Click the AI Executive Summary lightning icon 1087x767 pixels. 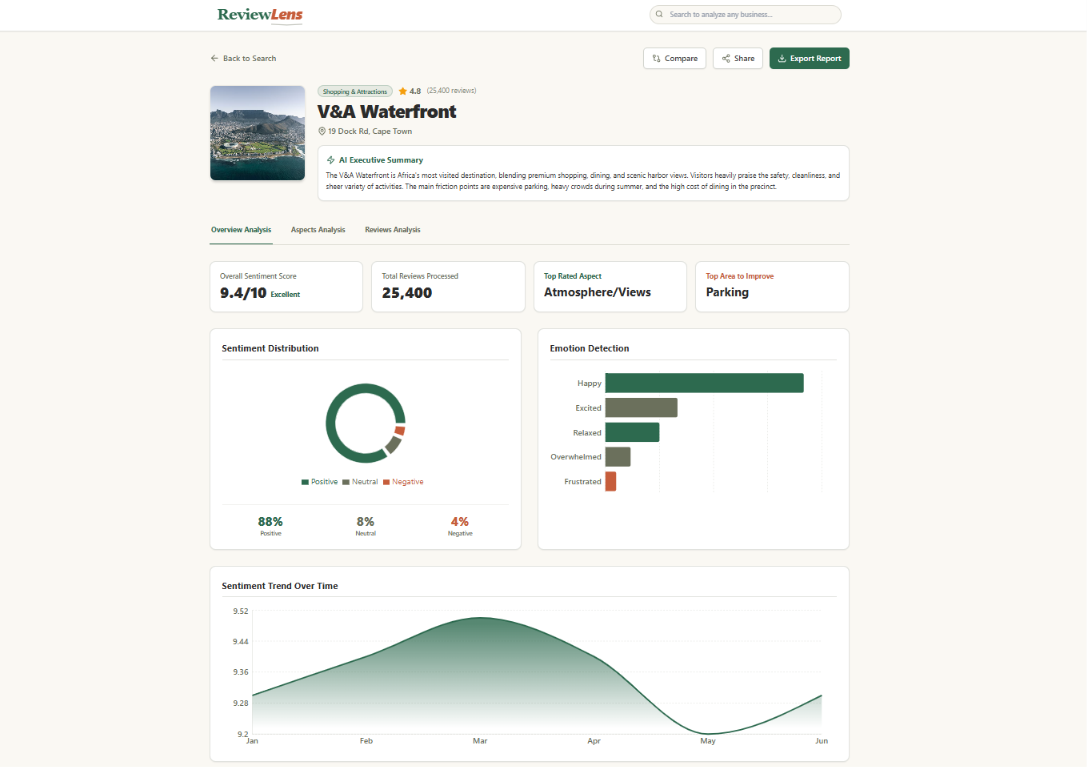(331, 160)
